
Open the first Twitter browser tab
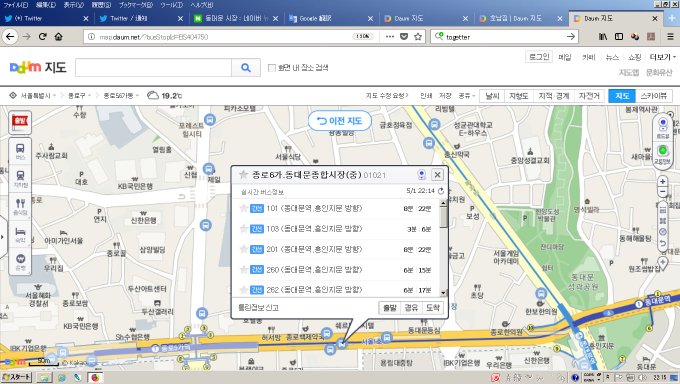[46, 18]
